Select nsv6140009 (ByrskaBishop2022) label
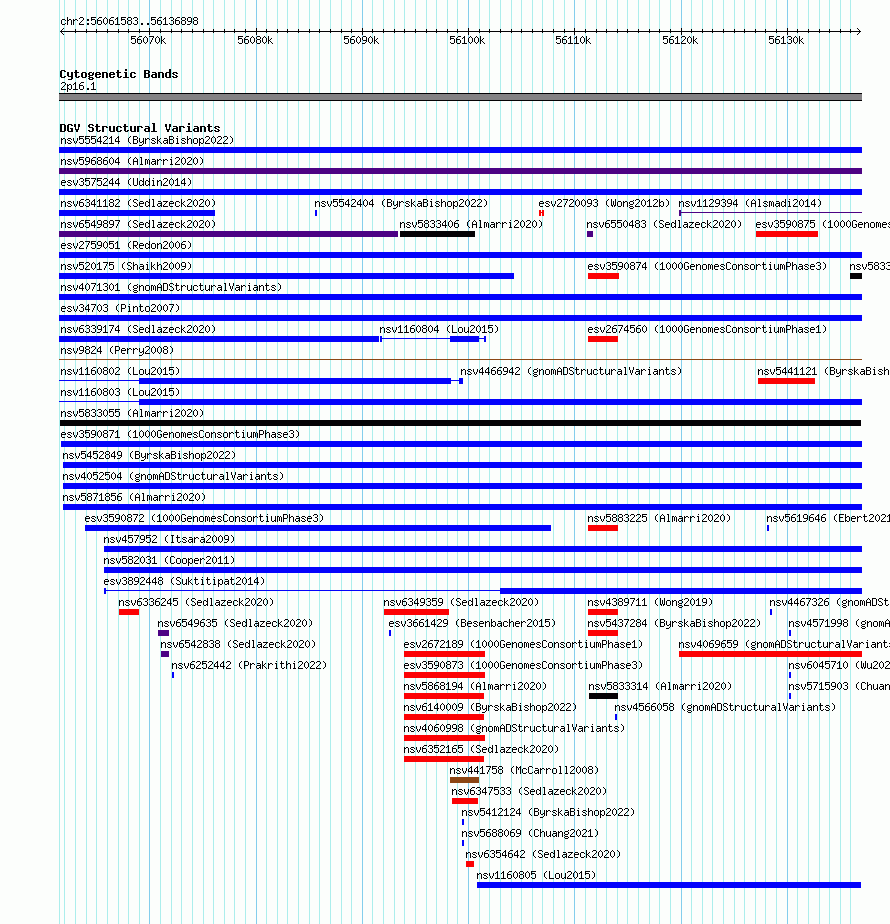This screenshot has width=890, height=924. tap(490, 708)
